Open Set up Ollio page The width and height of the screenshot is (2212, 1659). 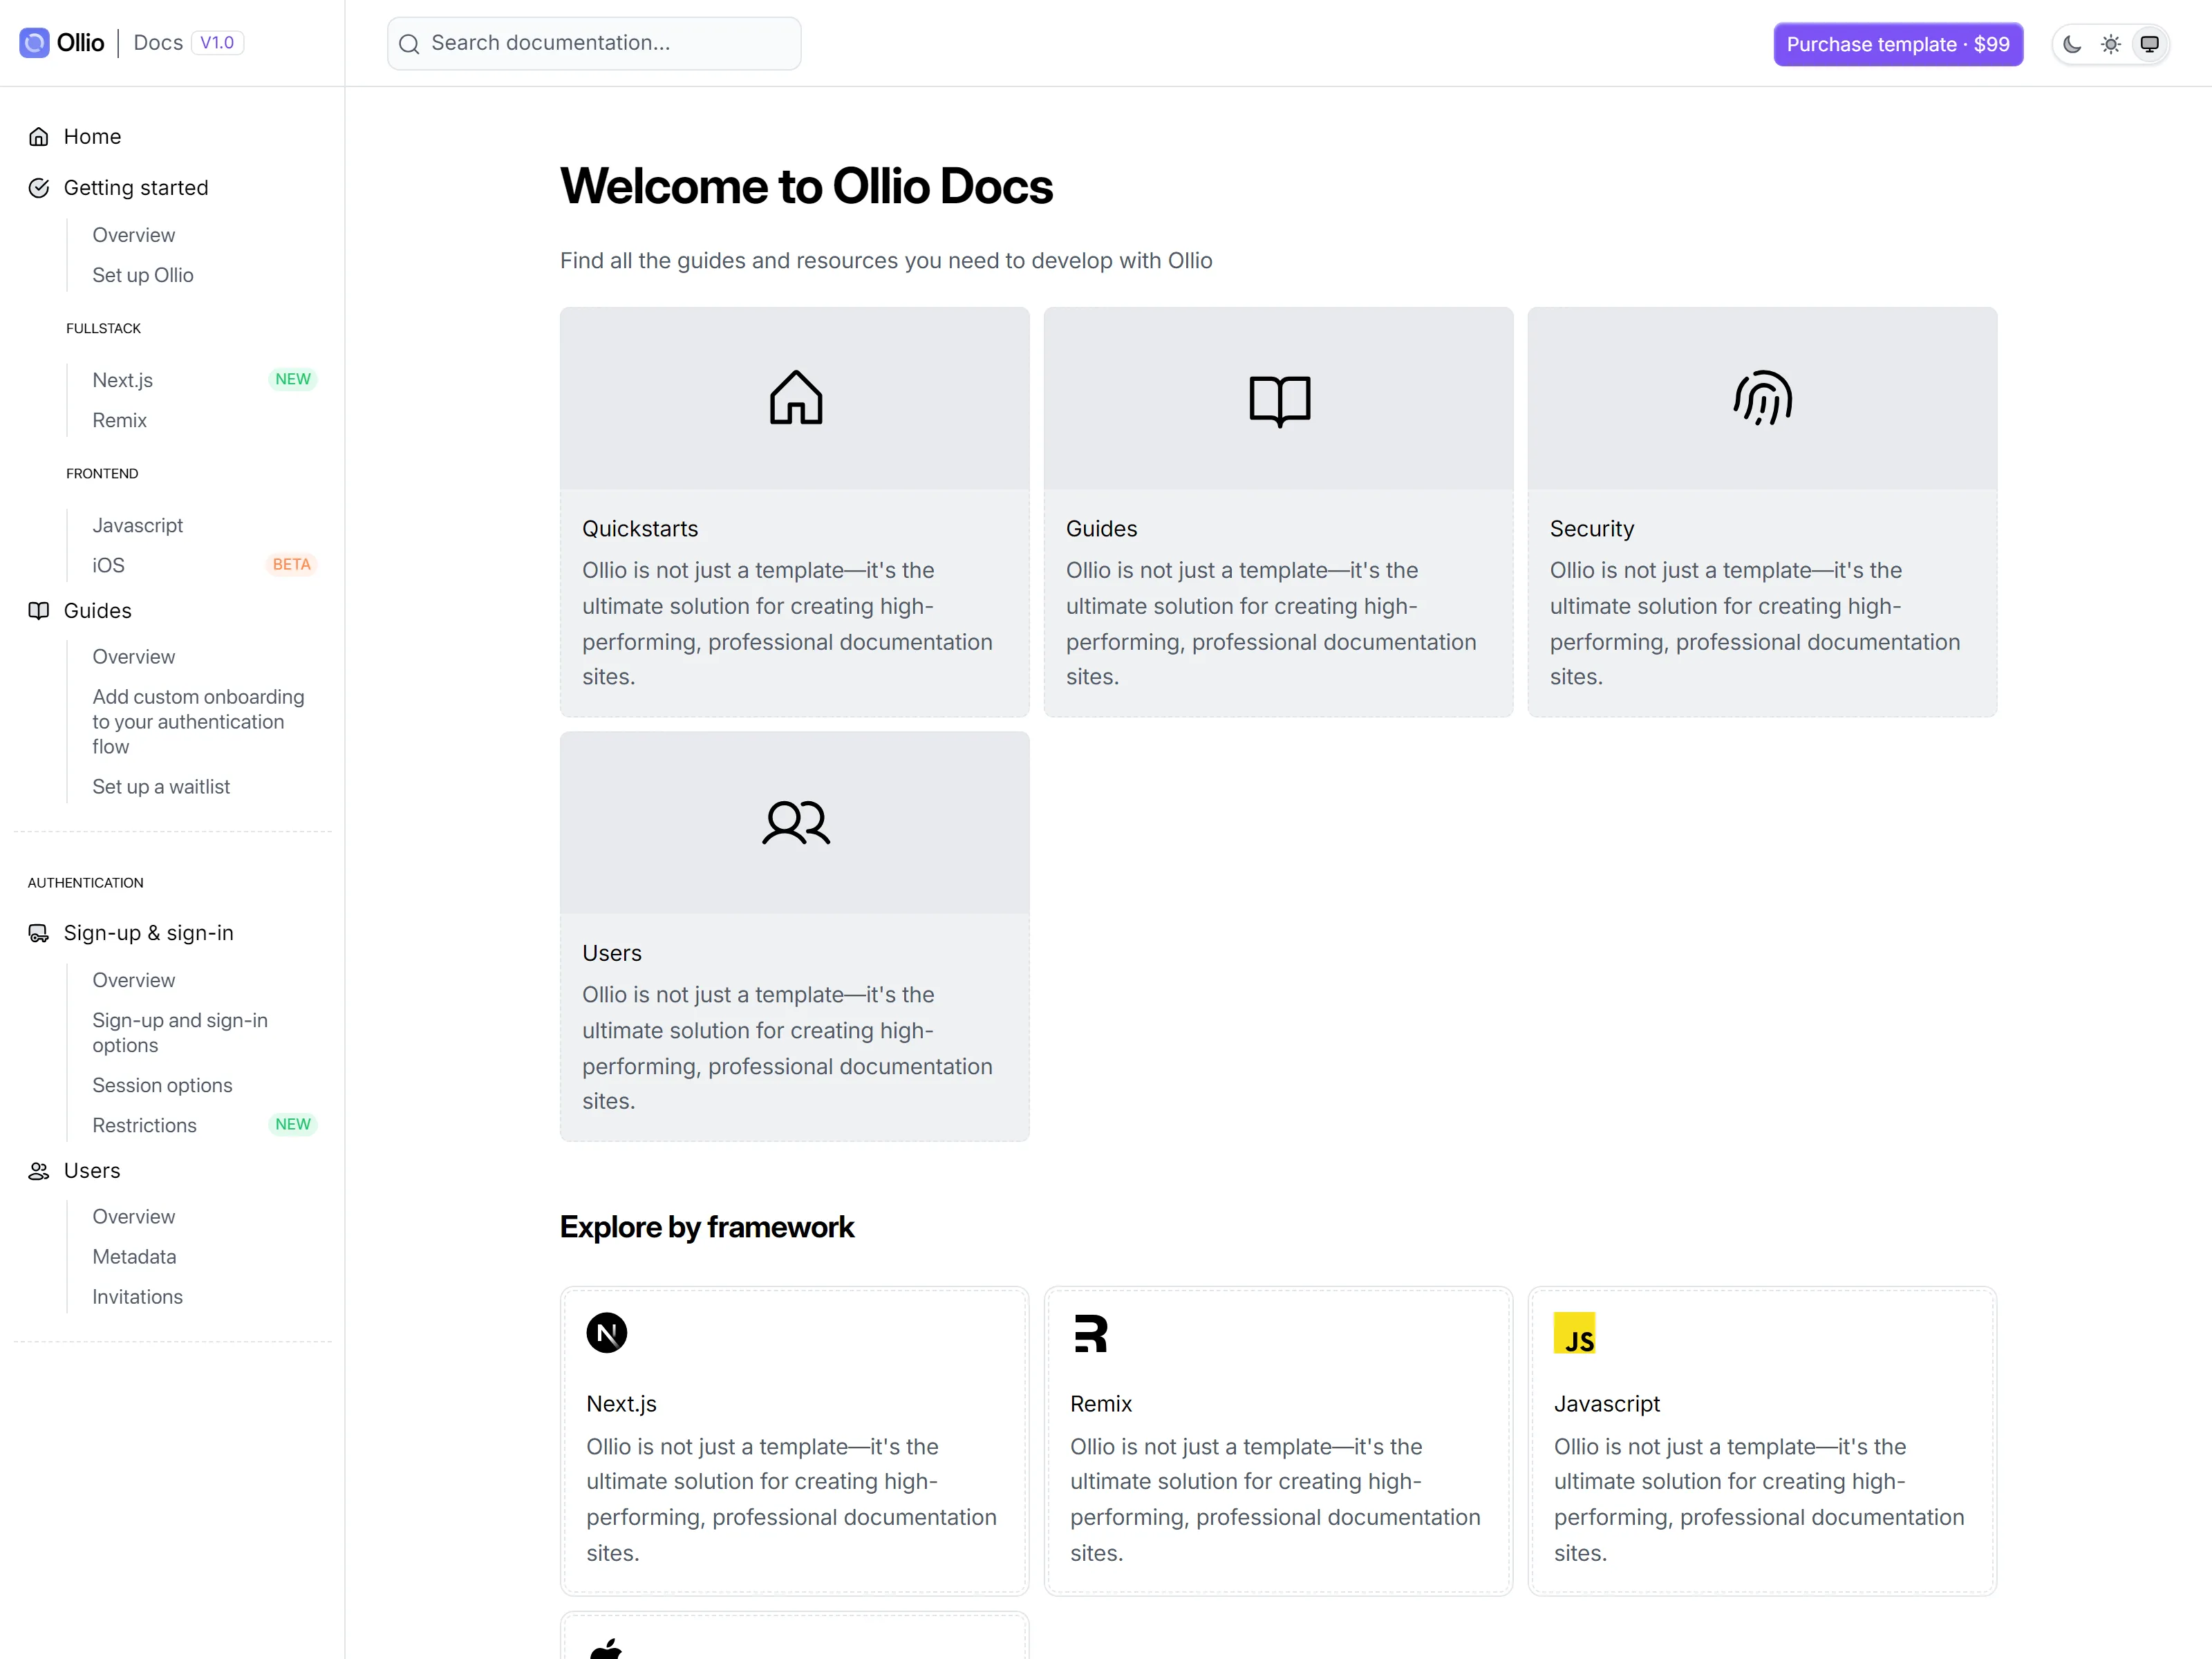(143, 275)
